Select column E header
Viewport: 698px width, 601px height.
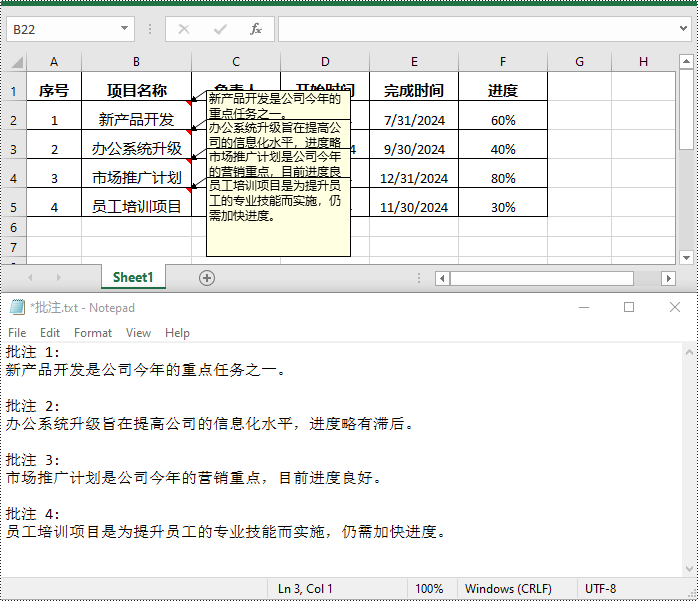tap(414, 62)
